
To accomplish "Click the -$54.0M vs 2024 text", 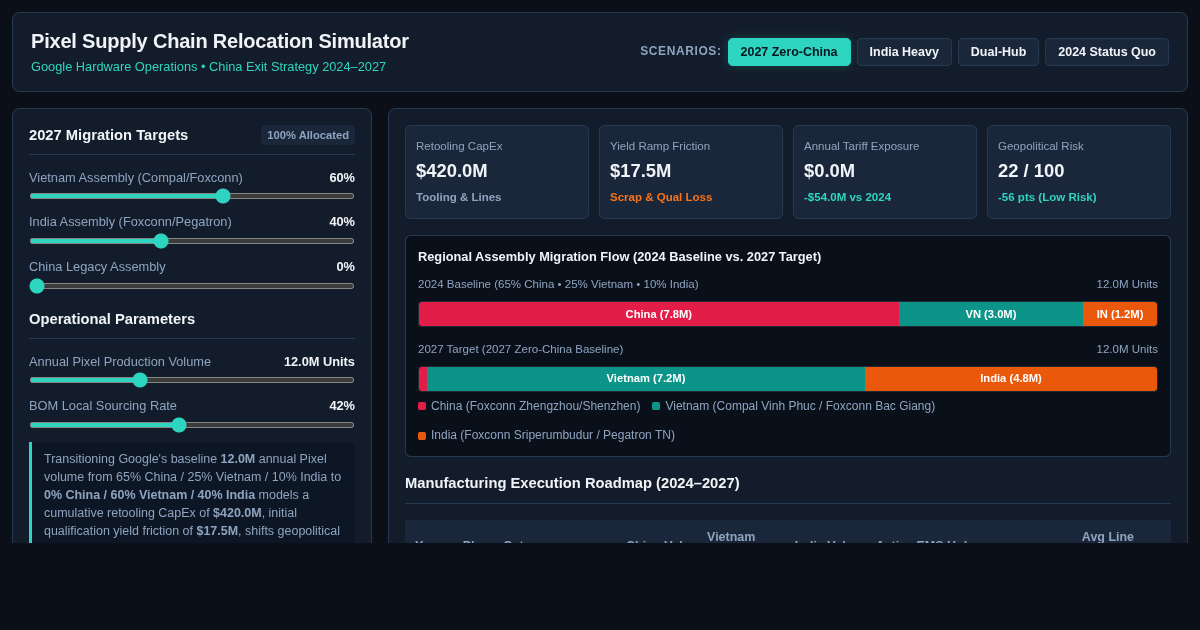I will tap(847, 197).
